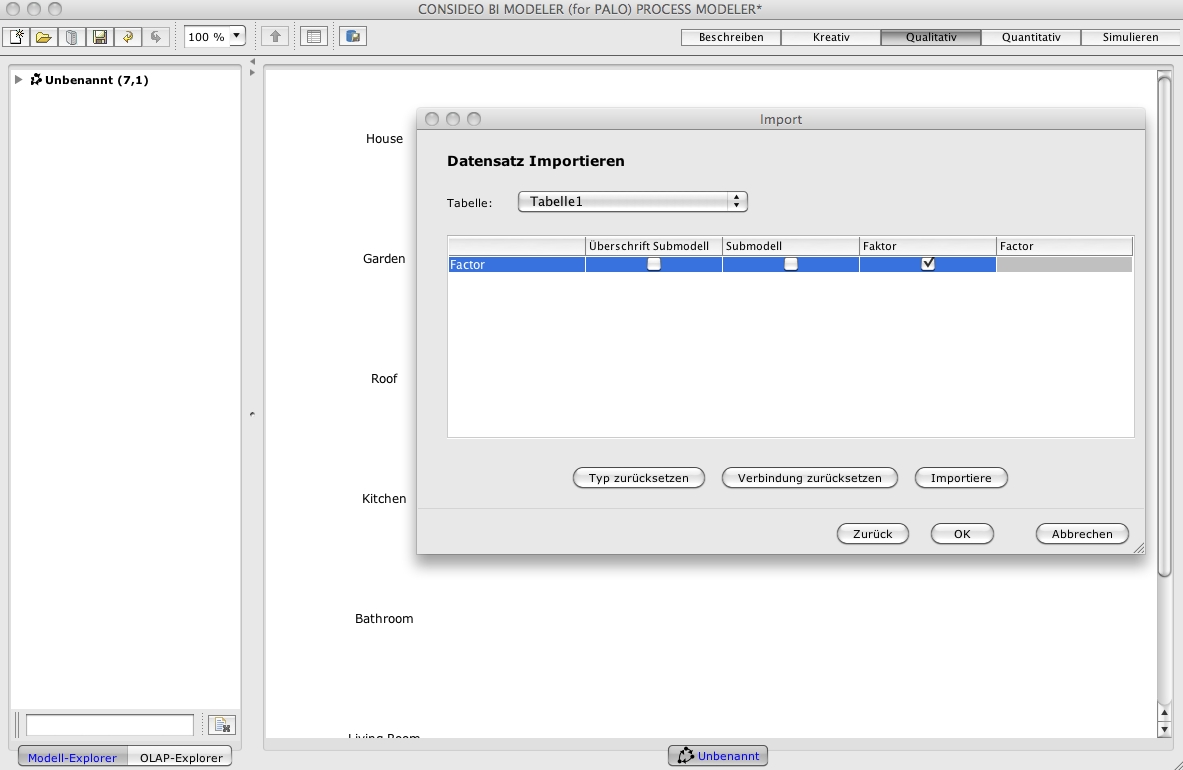This screenshot has height=770, width=1183.
Task: Click the database import toolbar icon
Action: tap(352, 37)
